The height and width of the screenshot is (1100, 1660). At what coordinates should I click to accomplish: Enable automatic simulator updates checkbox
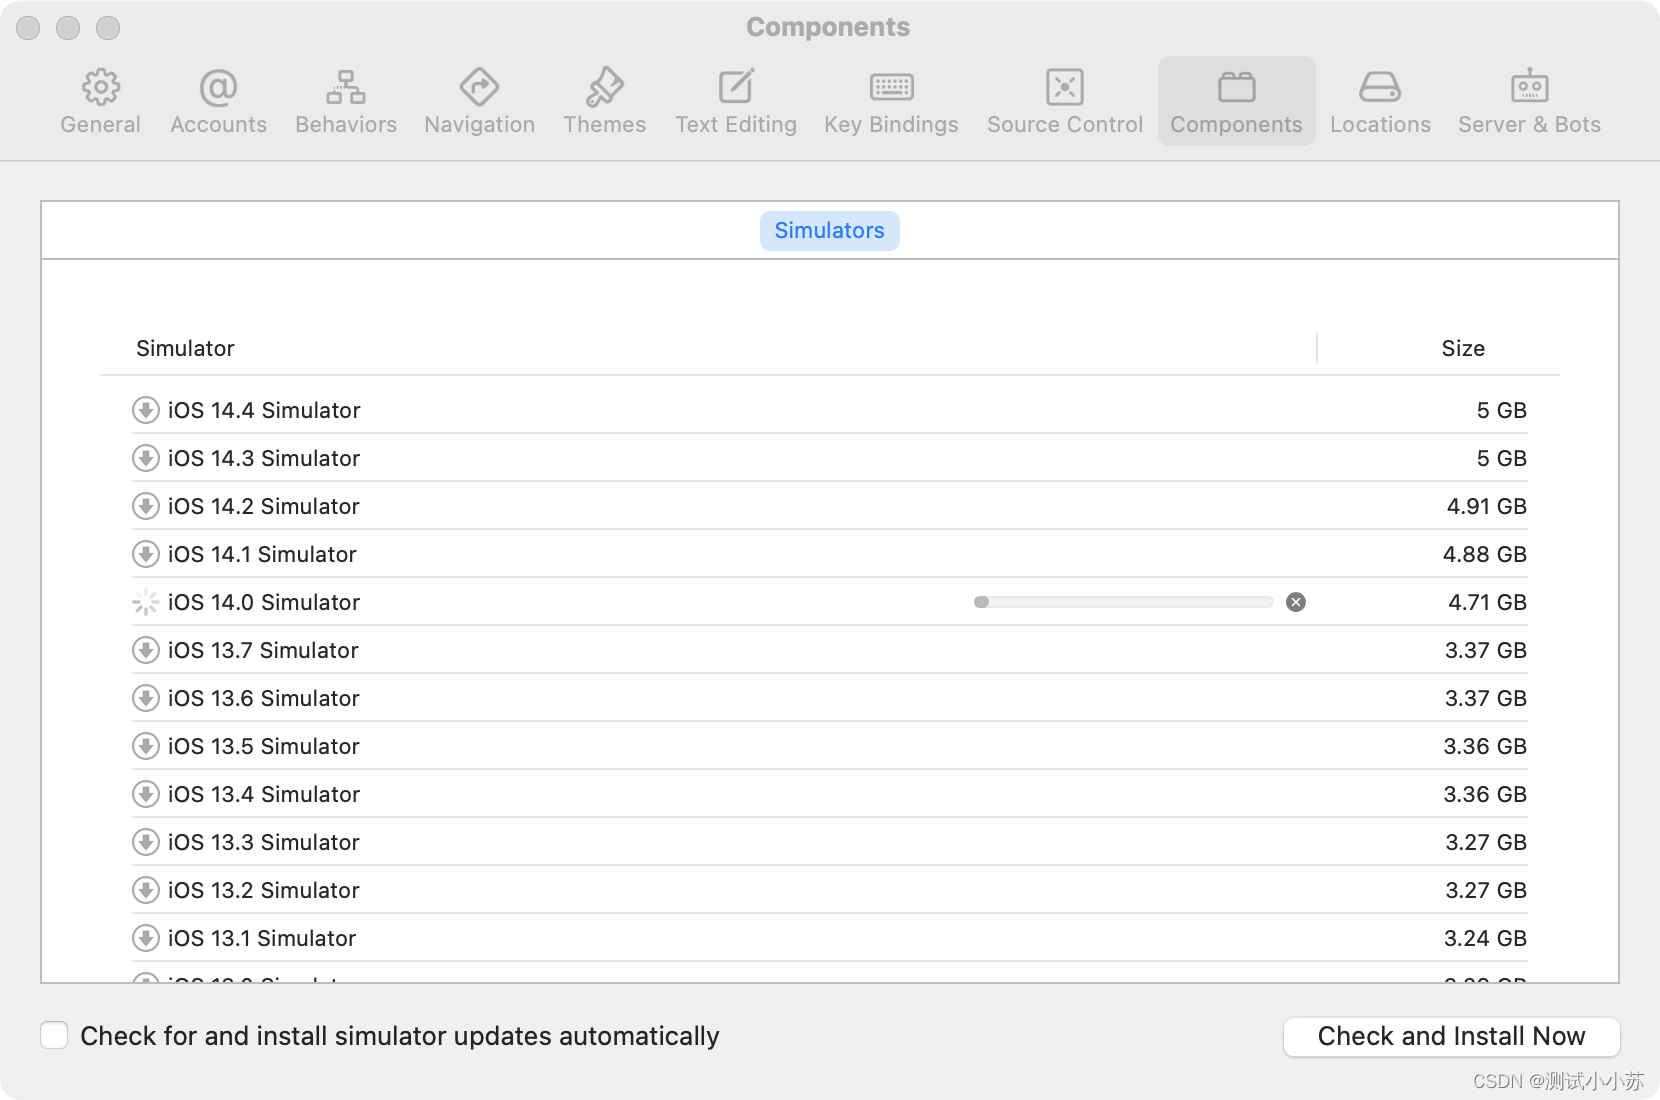tap(54, 1035)
